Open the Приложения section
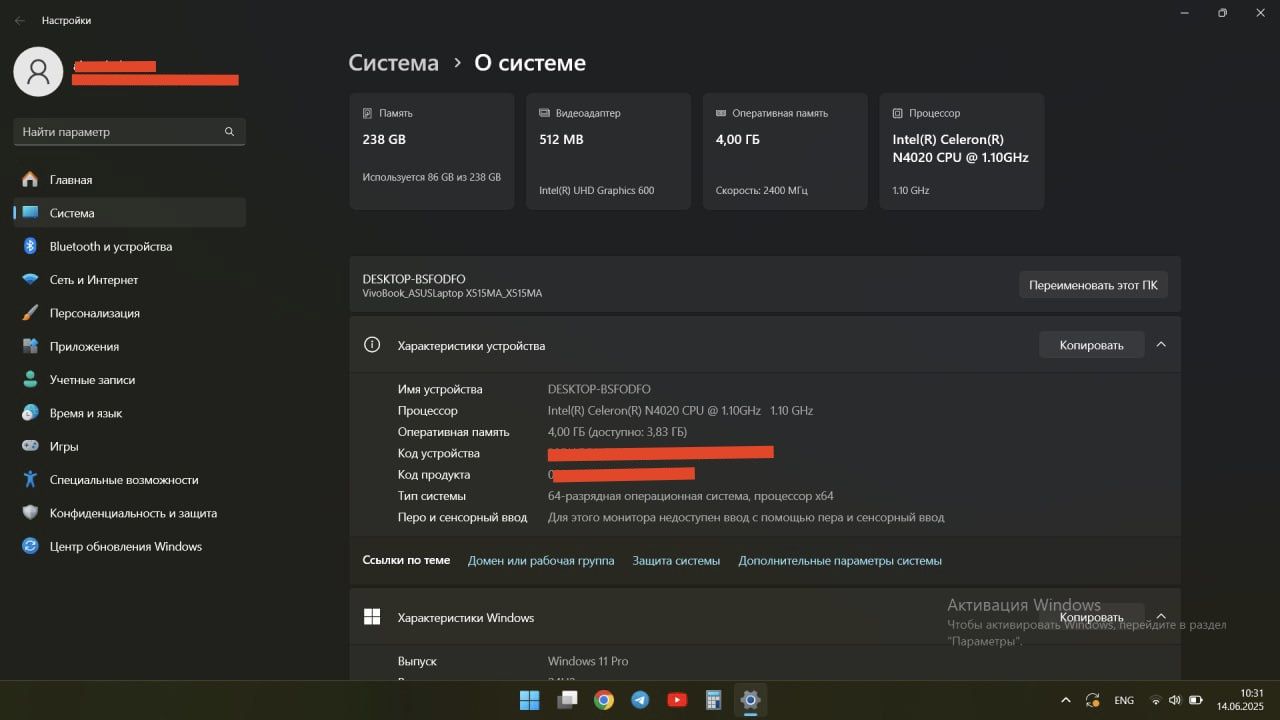The width and height of the screenshot is (1280, 720). click(129, 346)
